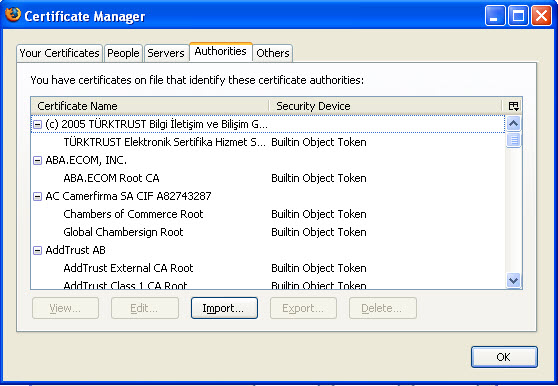Open the People tab
Screen dimensions: 558x386
[x=123, y=53]
